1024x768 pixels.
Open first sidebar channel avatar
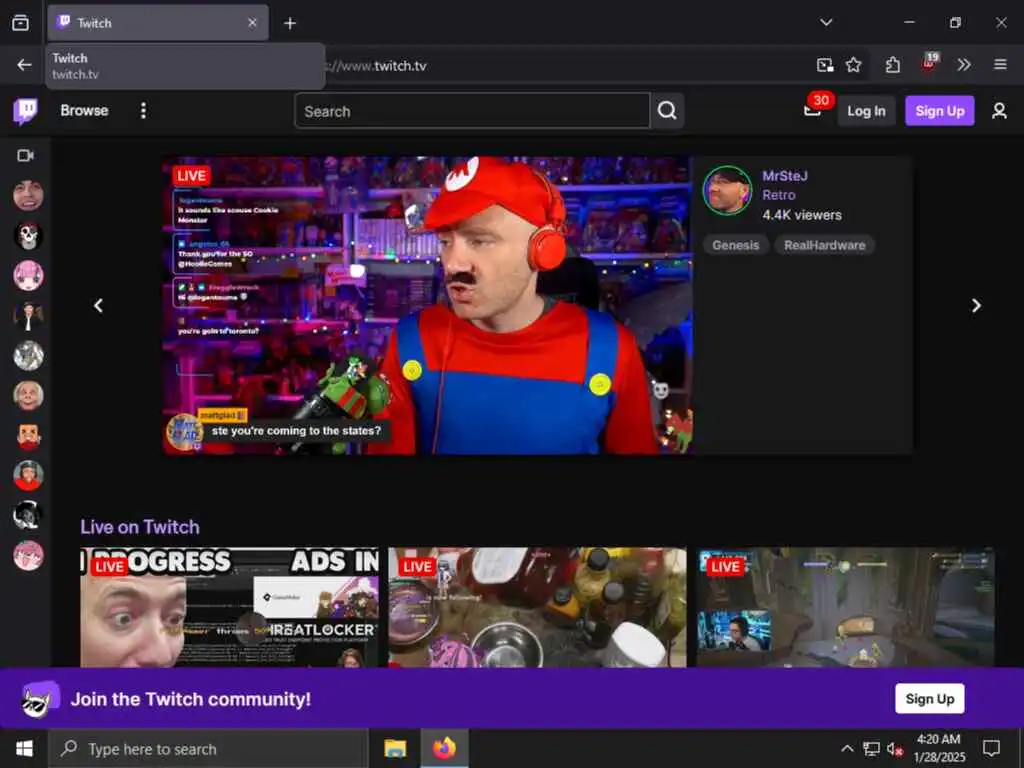[x=28, y=195]
